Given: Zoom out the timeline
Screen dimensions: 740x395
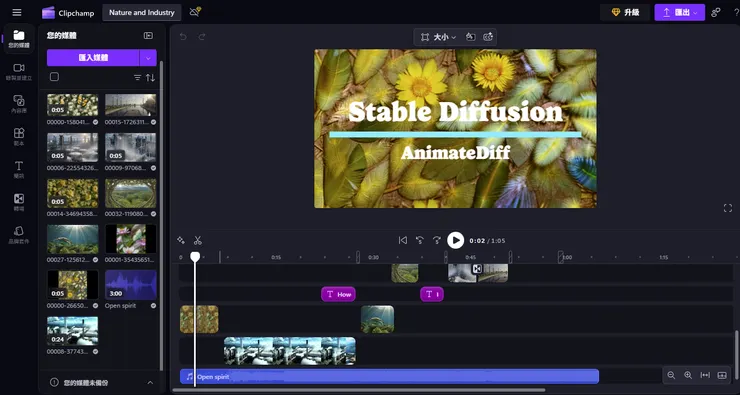Looking at the screenshot, I should 671,375.
